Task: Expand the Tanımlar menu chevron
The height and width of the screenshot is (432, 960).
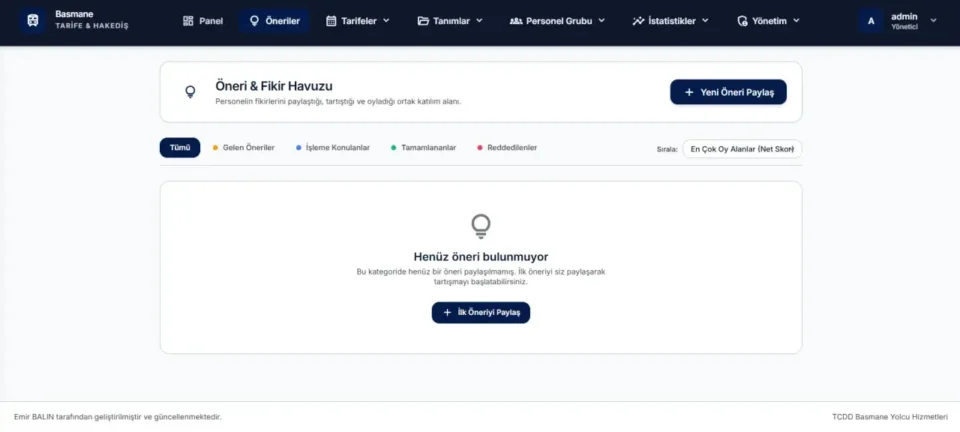Action: 479,20
